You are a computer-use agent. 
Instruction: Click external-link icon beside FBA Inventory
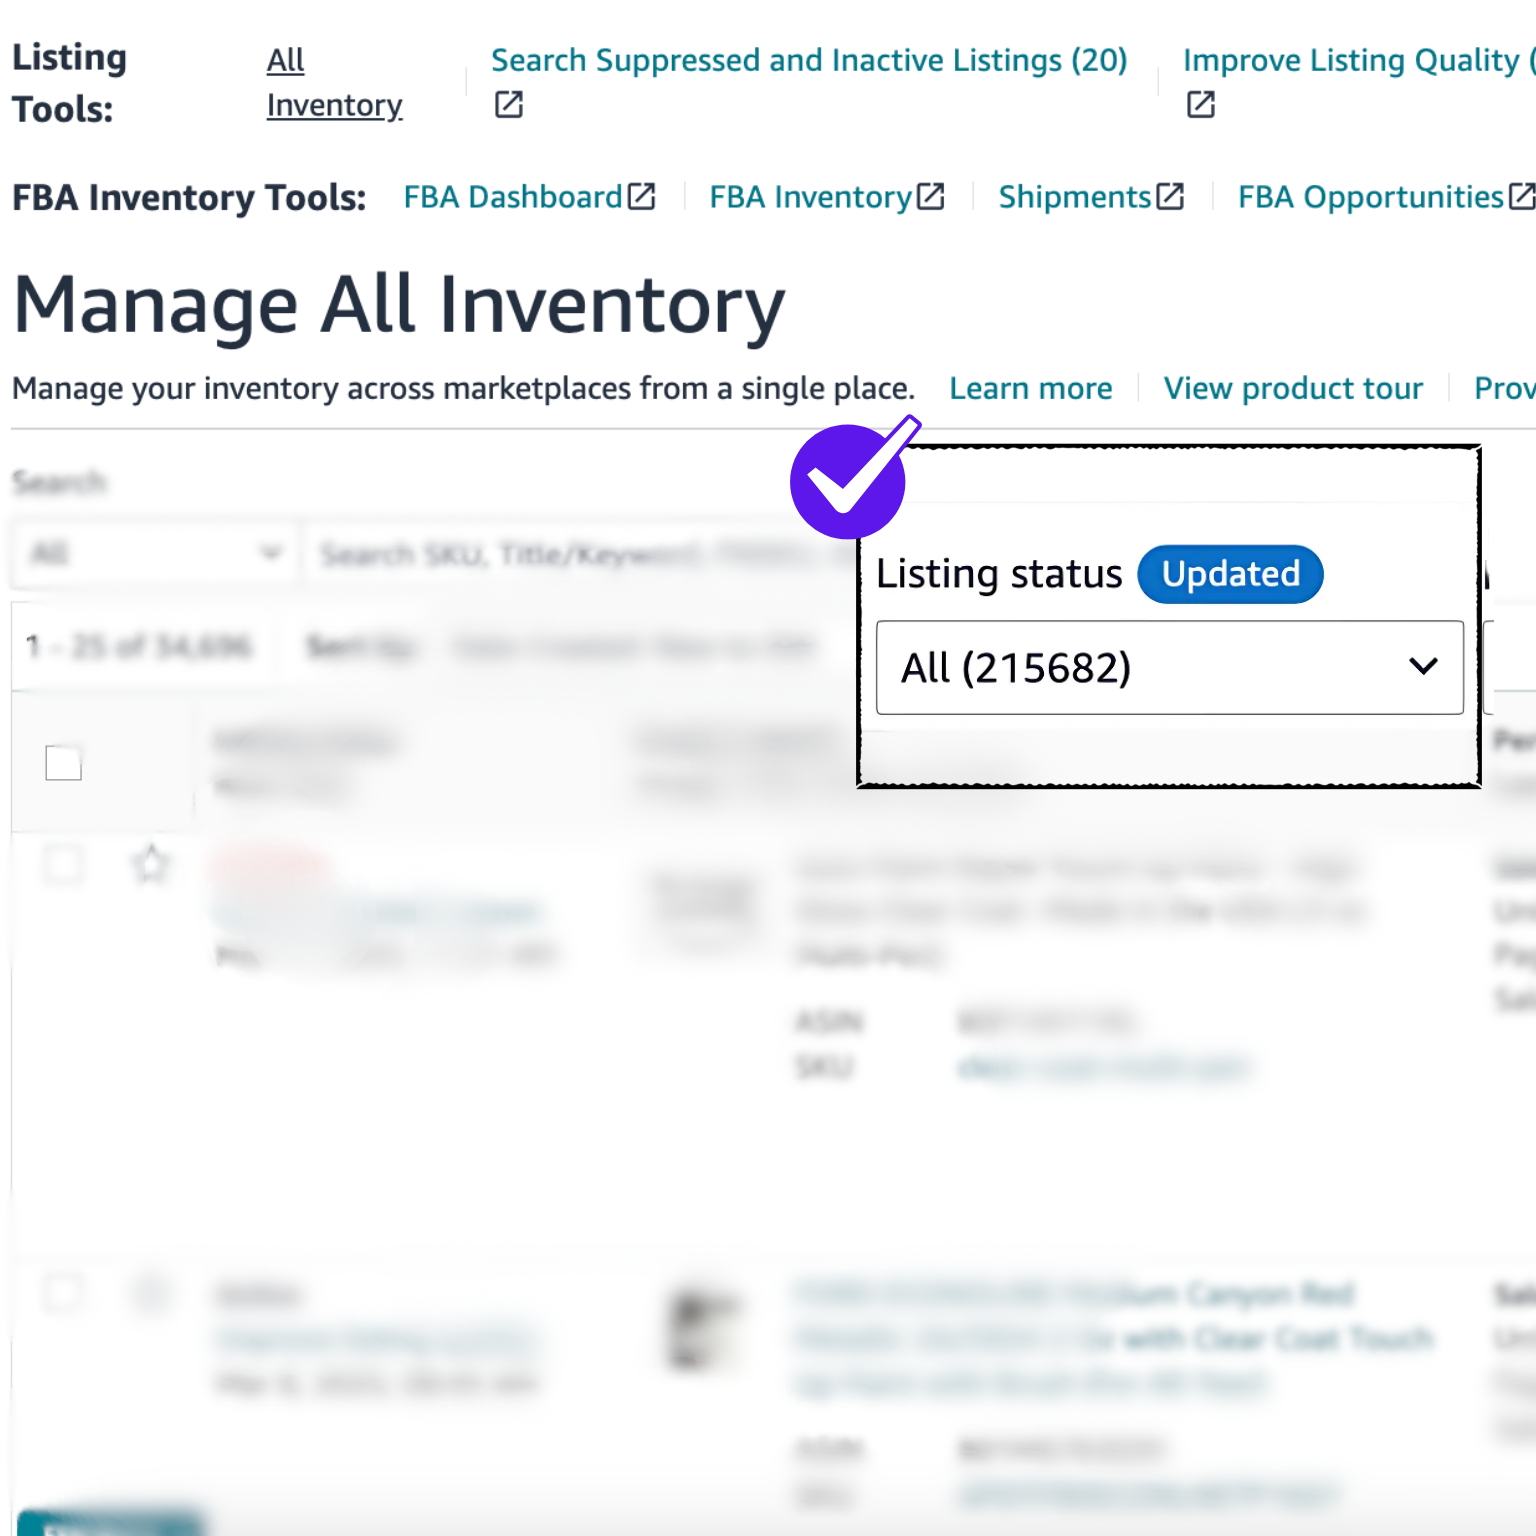(x=931, y=197)
